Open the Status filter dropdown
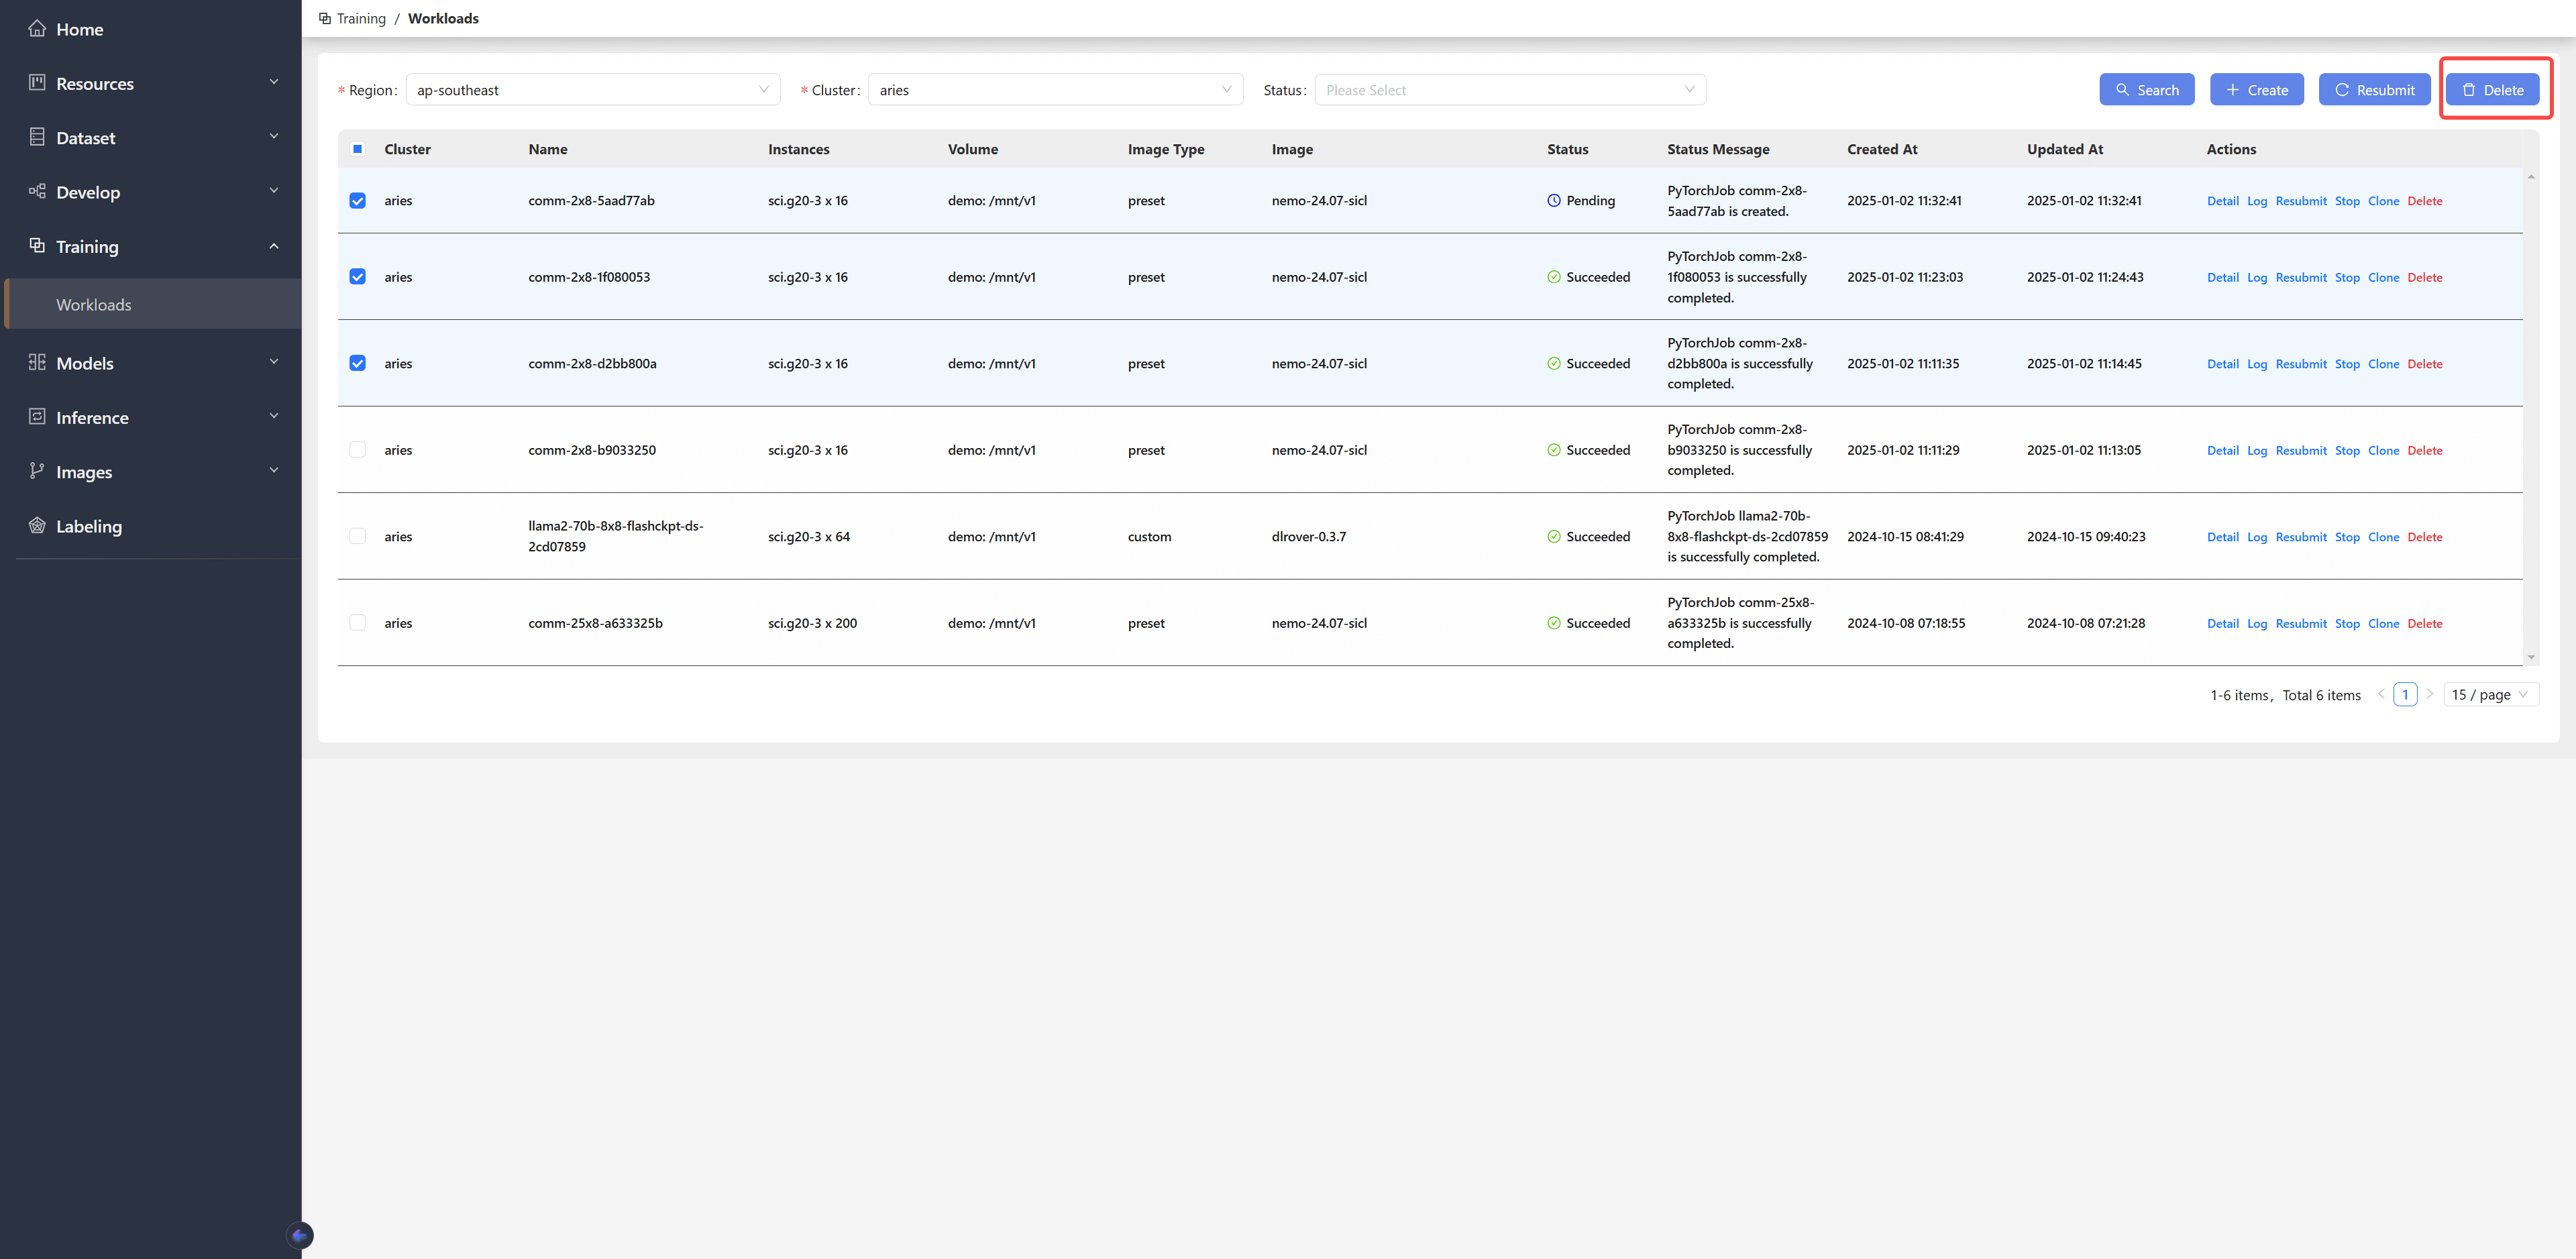This screenshot has width=2576, height=1259. [1510, 90]
